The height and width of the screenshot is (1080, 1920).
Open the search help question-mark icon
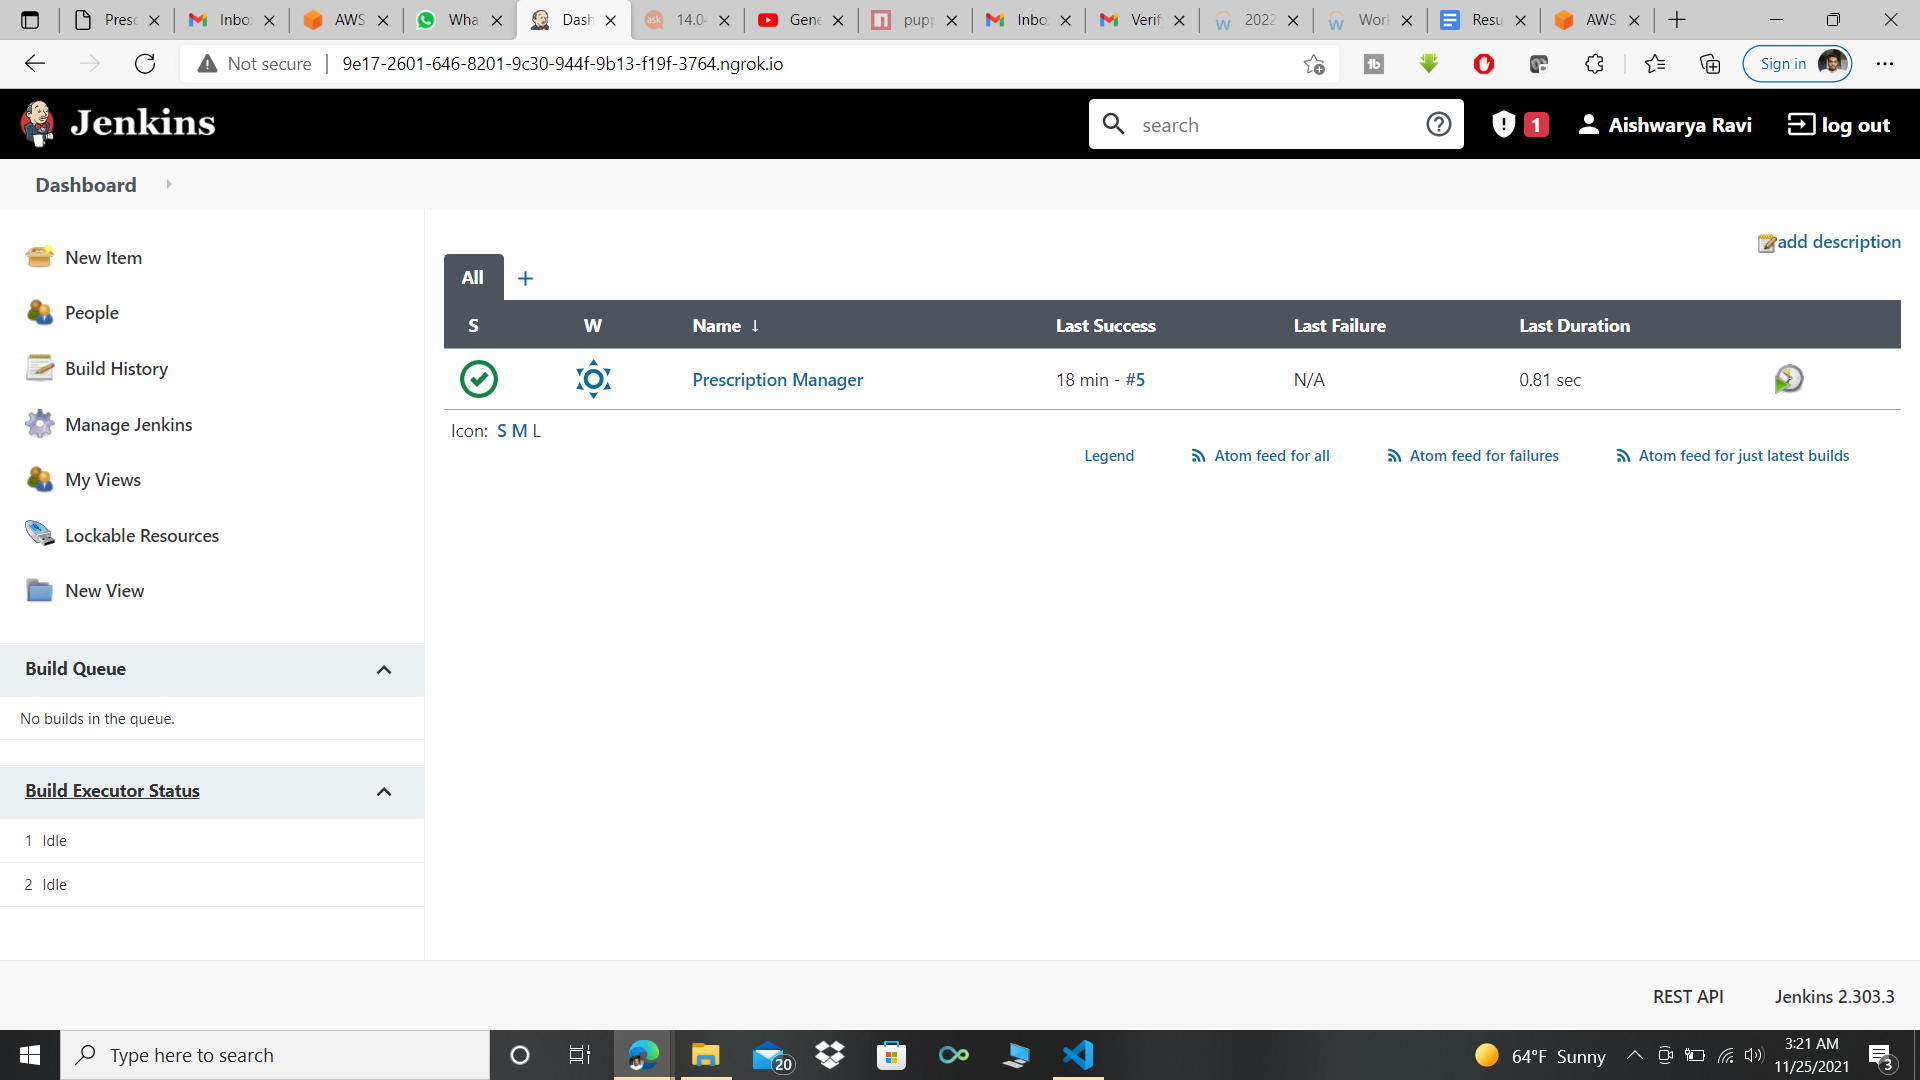click(x=1438, y=124)
